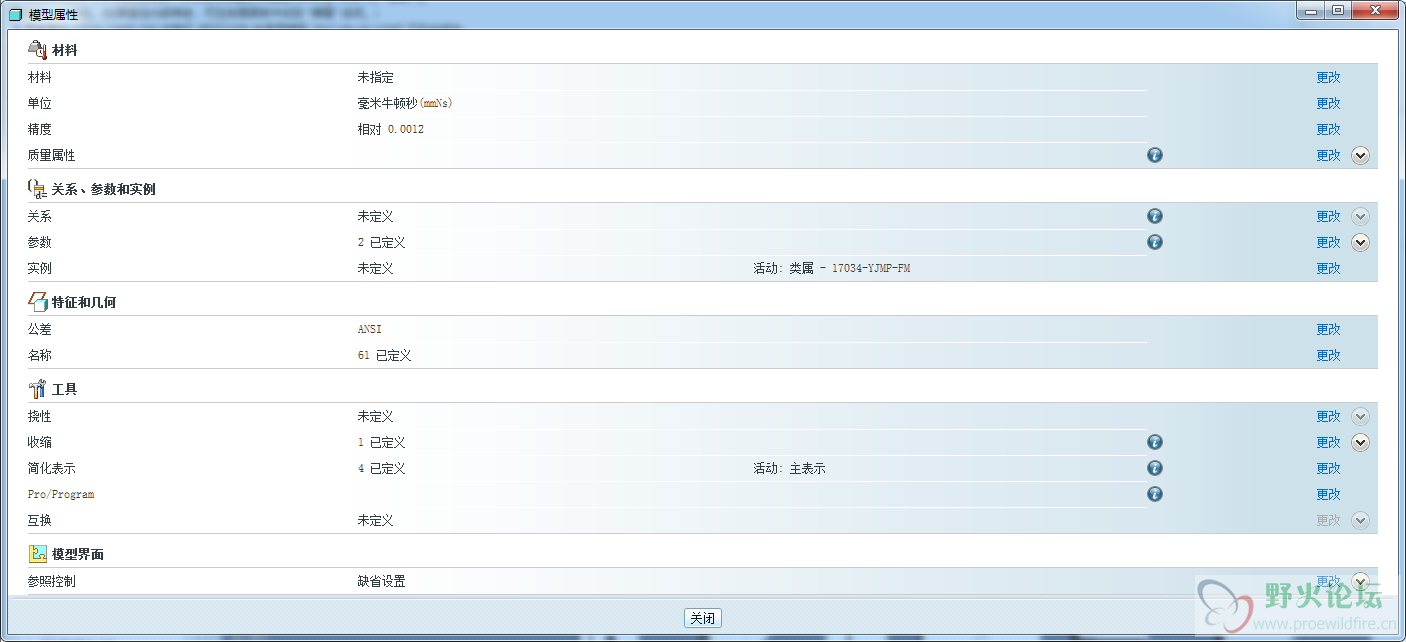Select the 缺省设置 reference control value
The image size is (1406, 642).
click(381, 581)
